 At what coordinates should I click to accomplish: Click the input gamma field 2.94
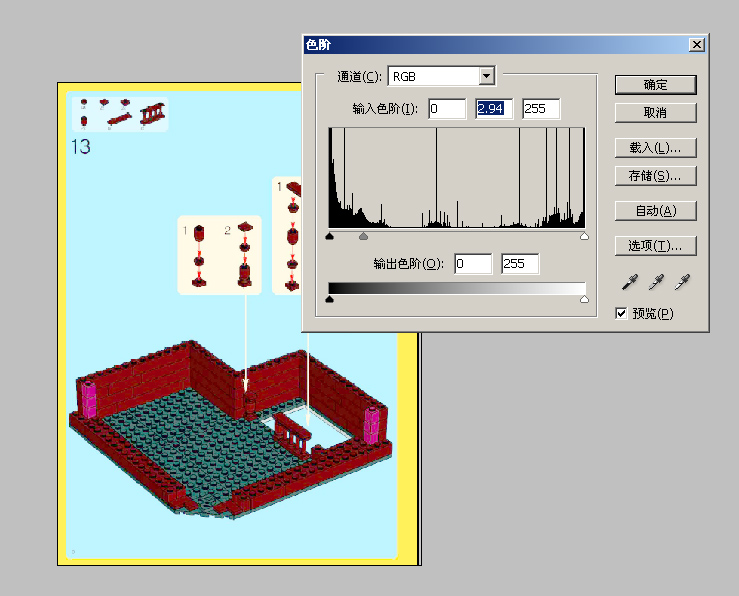[x=494, y=109]
